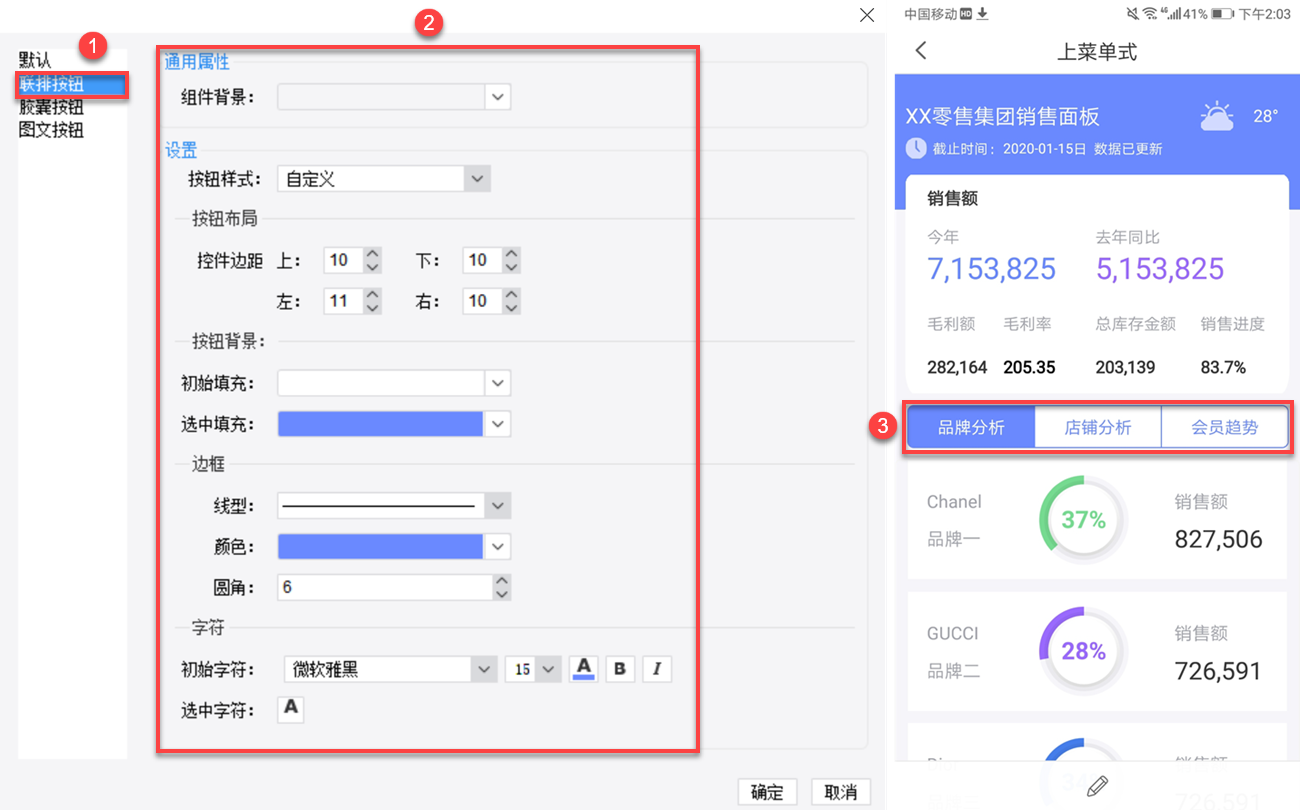This screenshot has height=810, width=1300.
Task: Tap the 今年 value 7,153,825
Action: tap(991, 268)
